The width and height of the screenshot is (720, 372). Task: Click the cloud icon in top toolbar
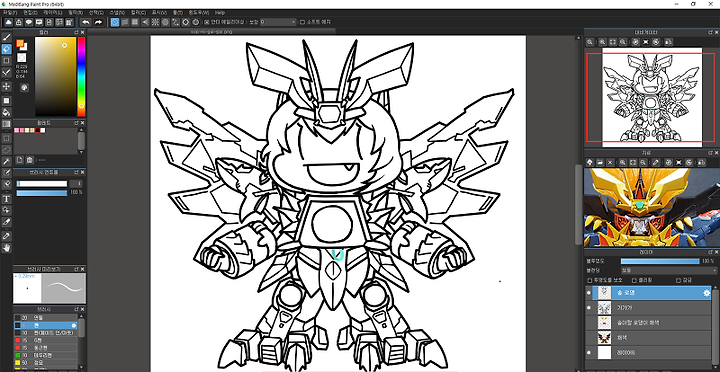(9, 22)
